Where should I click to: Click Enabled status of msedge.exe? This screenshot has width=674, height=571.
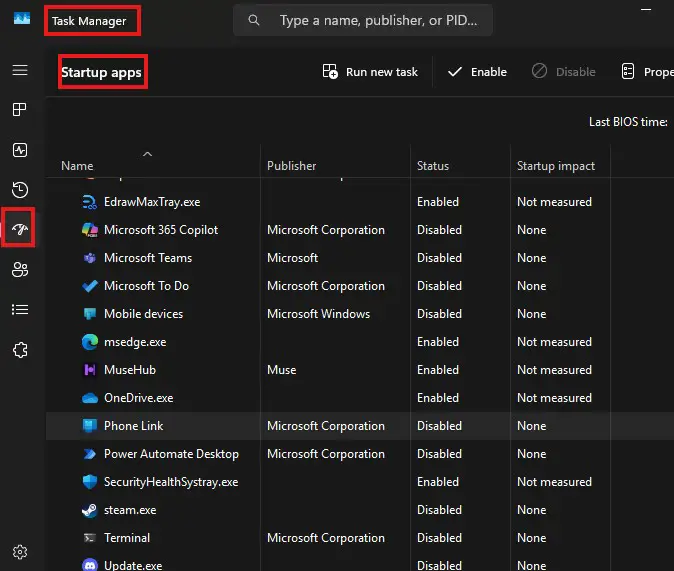[x=438, y=342]
